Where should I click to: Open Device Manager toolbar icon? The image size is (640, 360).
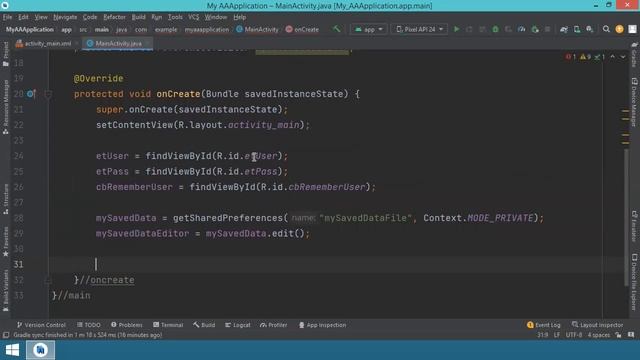pyautogui.click(x=577, y=29)
